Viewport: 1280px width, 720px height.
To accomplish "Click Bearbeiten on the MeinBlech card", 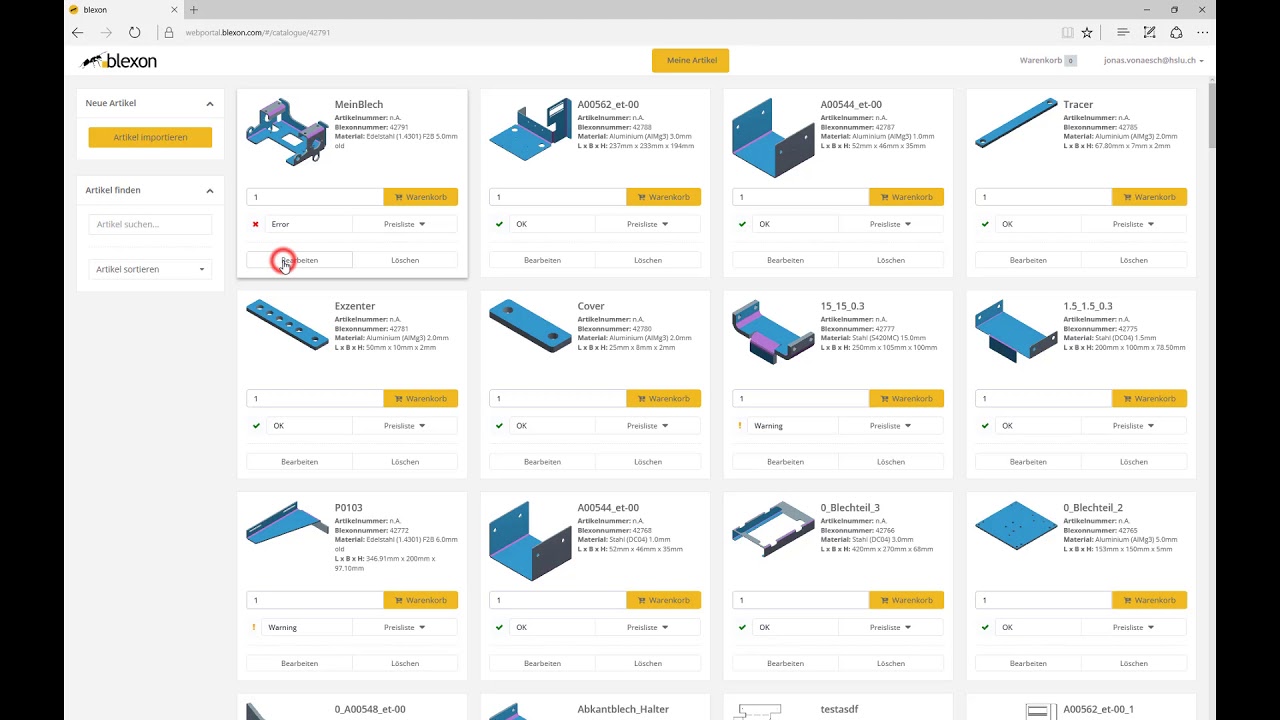I will (300, 260).
